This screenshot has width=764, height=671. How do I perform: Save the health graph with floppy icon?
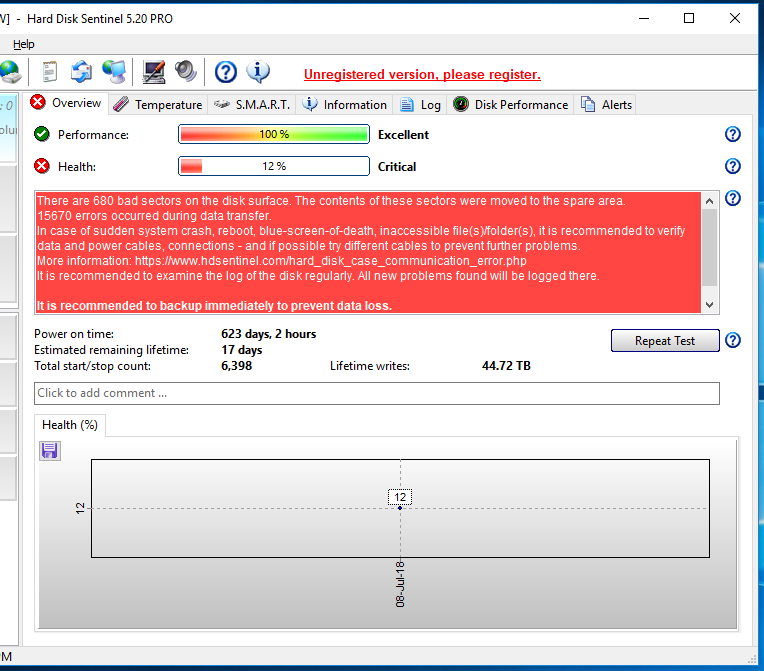50,451
